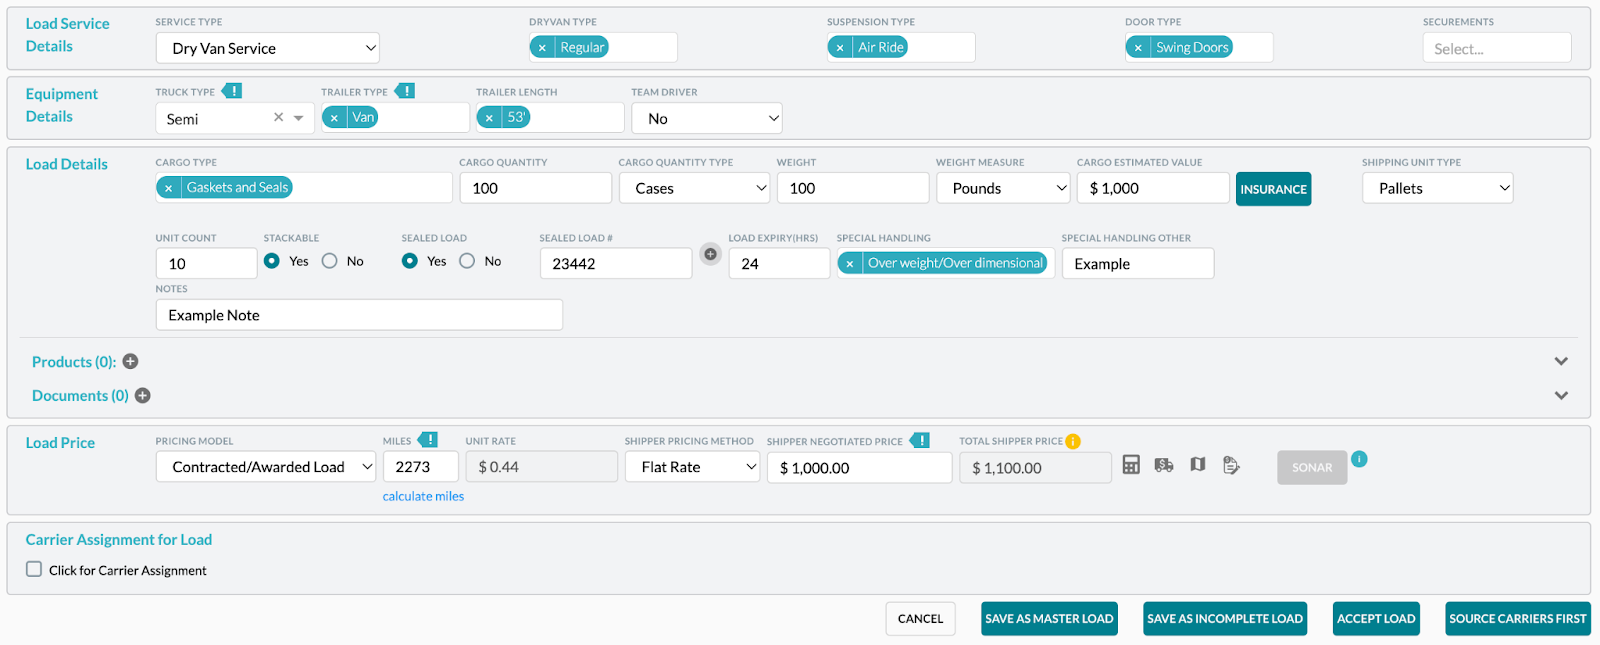Click Shipper Negotiated Price alert flag icon
Screen dimensions: 1600x645
coord(920,440)
